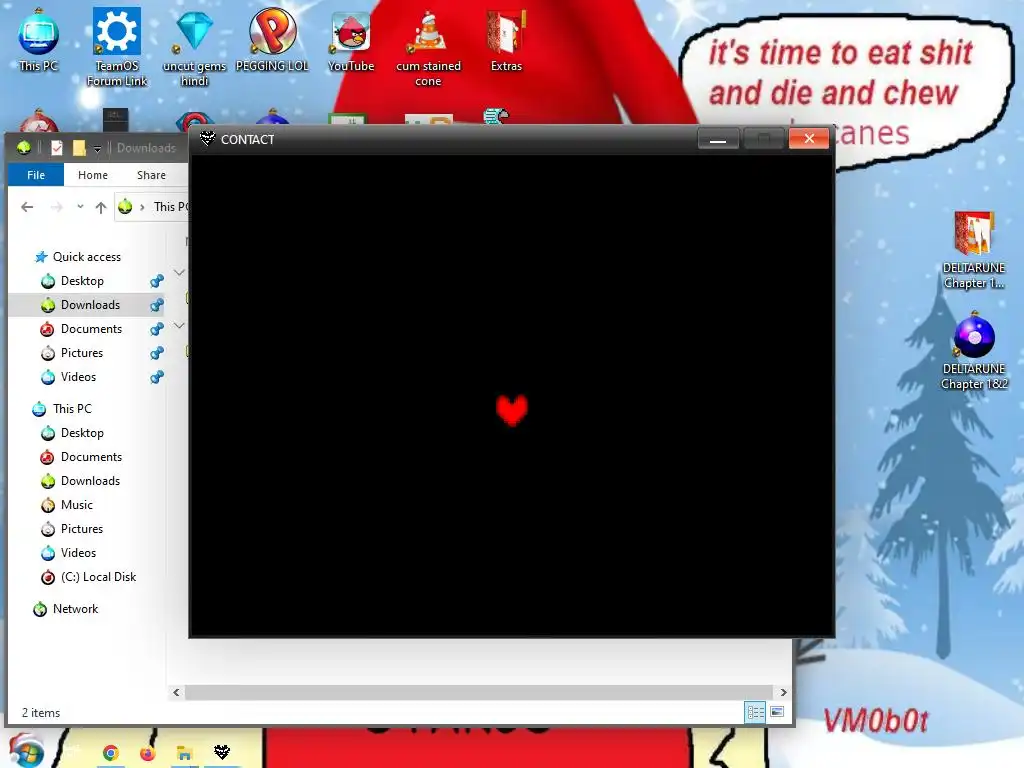Select Quick access in navigation pane
The width and height of the screenshot is (1024, 768).
(x=87, y=257)
